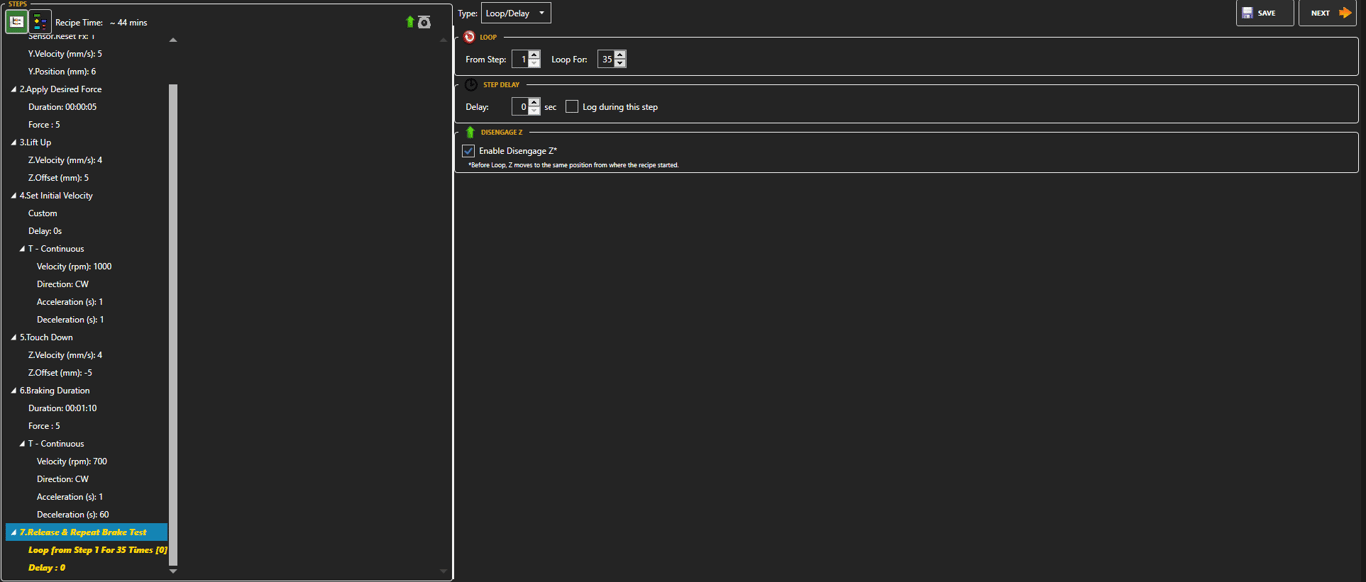Click the steps list scroll down arrow
The image size is (1366, 582).
click(173, 571)
